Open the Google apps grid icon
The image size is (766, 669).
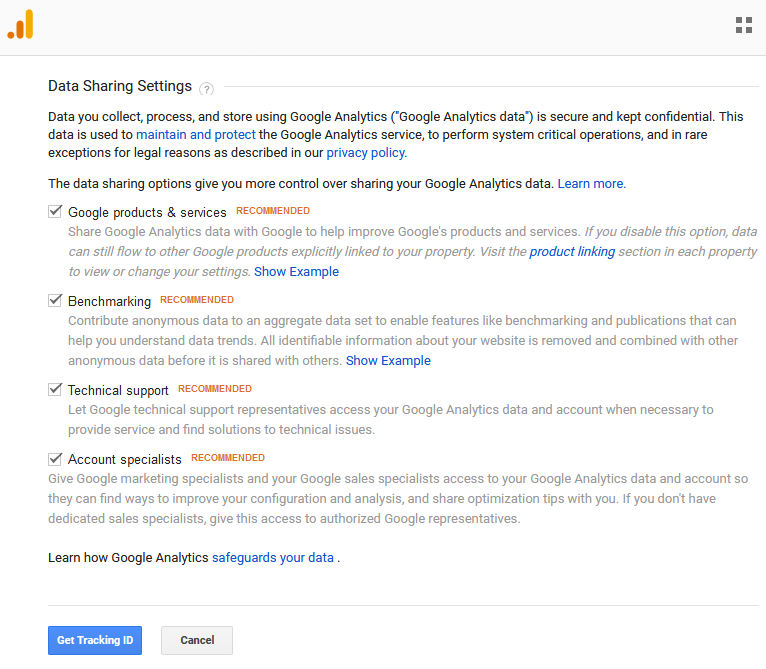(744, 25)
